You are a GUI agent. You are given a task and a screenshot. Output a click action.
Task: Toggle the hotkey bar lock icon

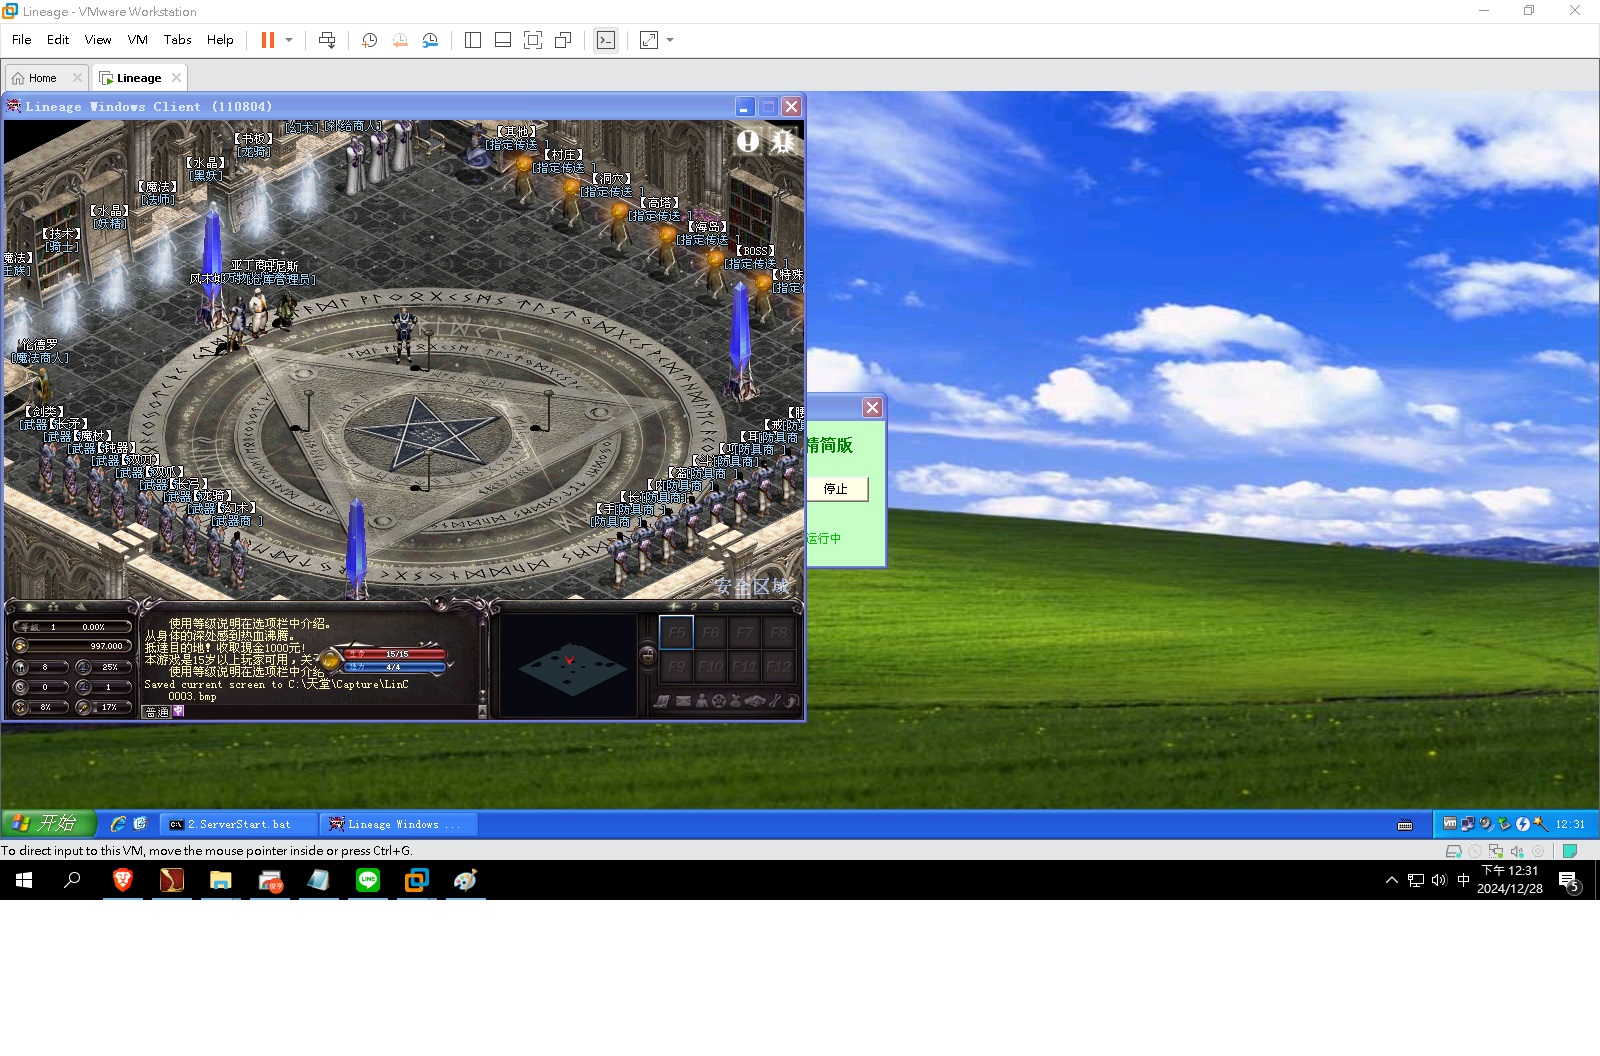647,656
